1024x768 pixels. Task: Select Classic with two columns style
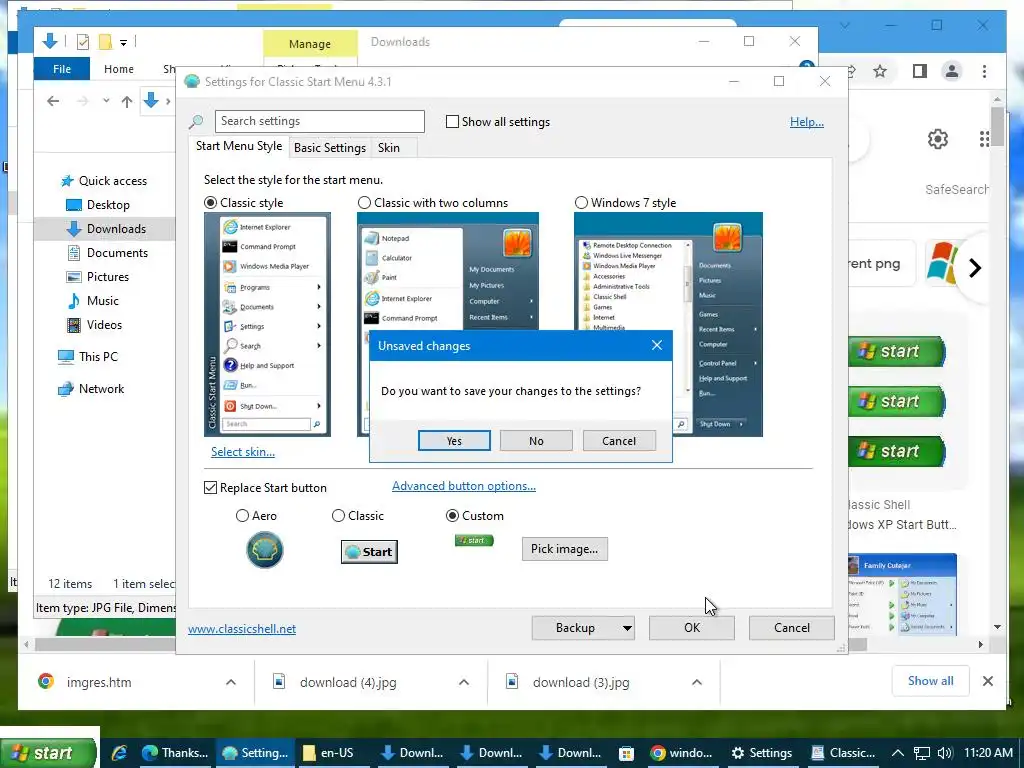(364, 202)
